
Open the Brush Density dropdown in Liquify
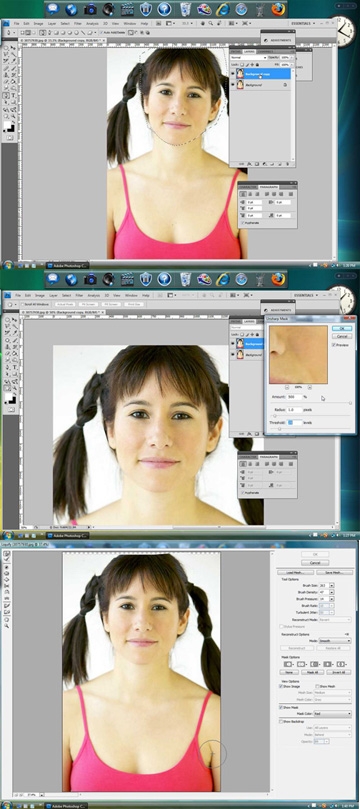[332, 592]
